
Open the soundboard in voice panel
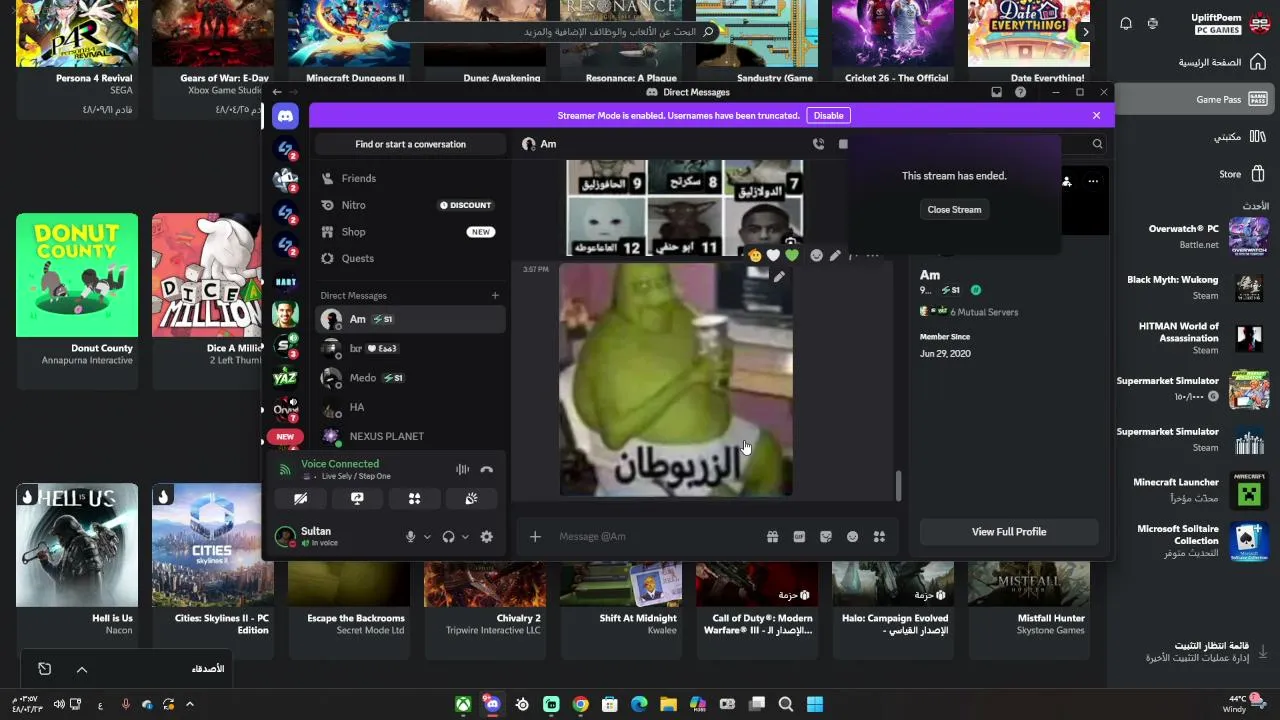coord(471,499)
